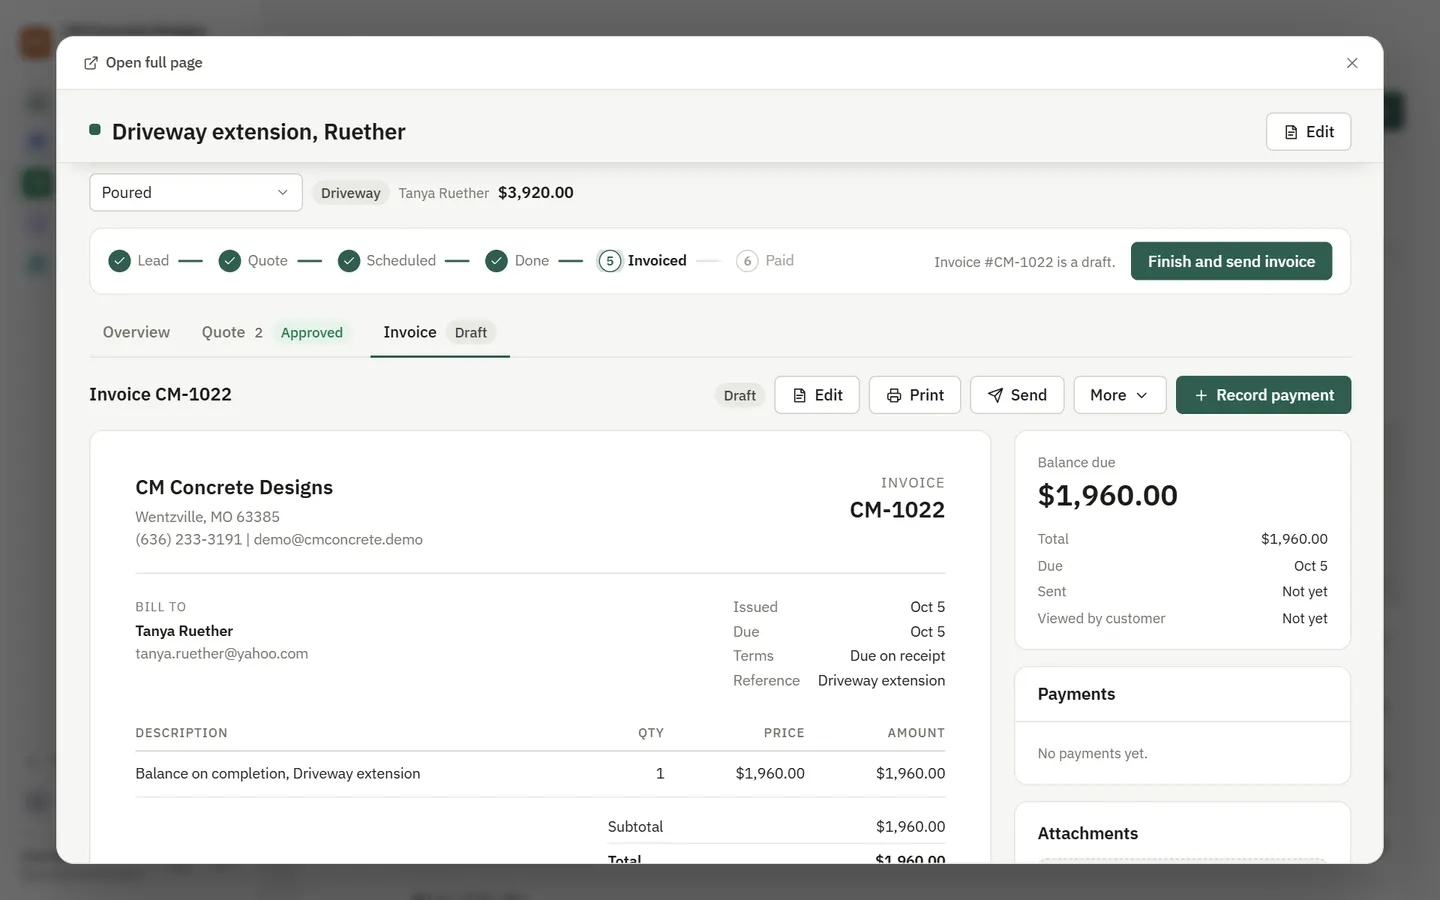
Task: Record a payment on invoice
Action: pyautogui.click(x=1263, y=395)
